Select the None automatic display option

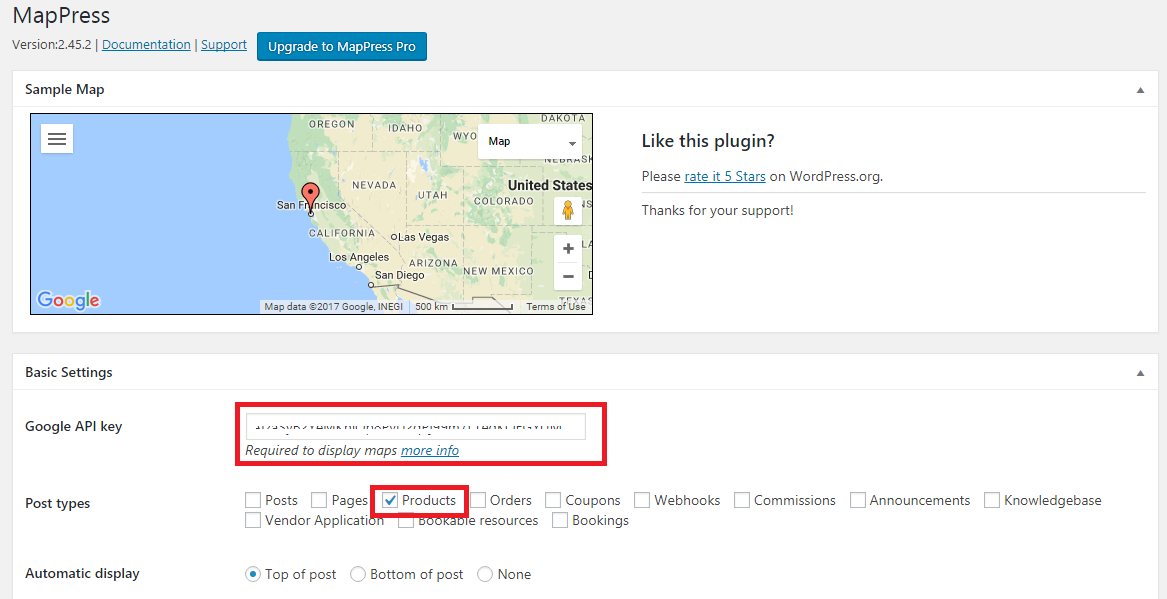tap(485, 574)
